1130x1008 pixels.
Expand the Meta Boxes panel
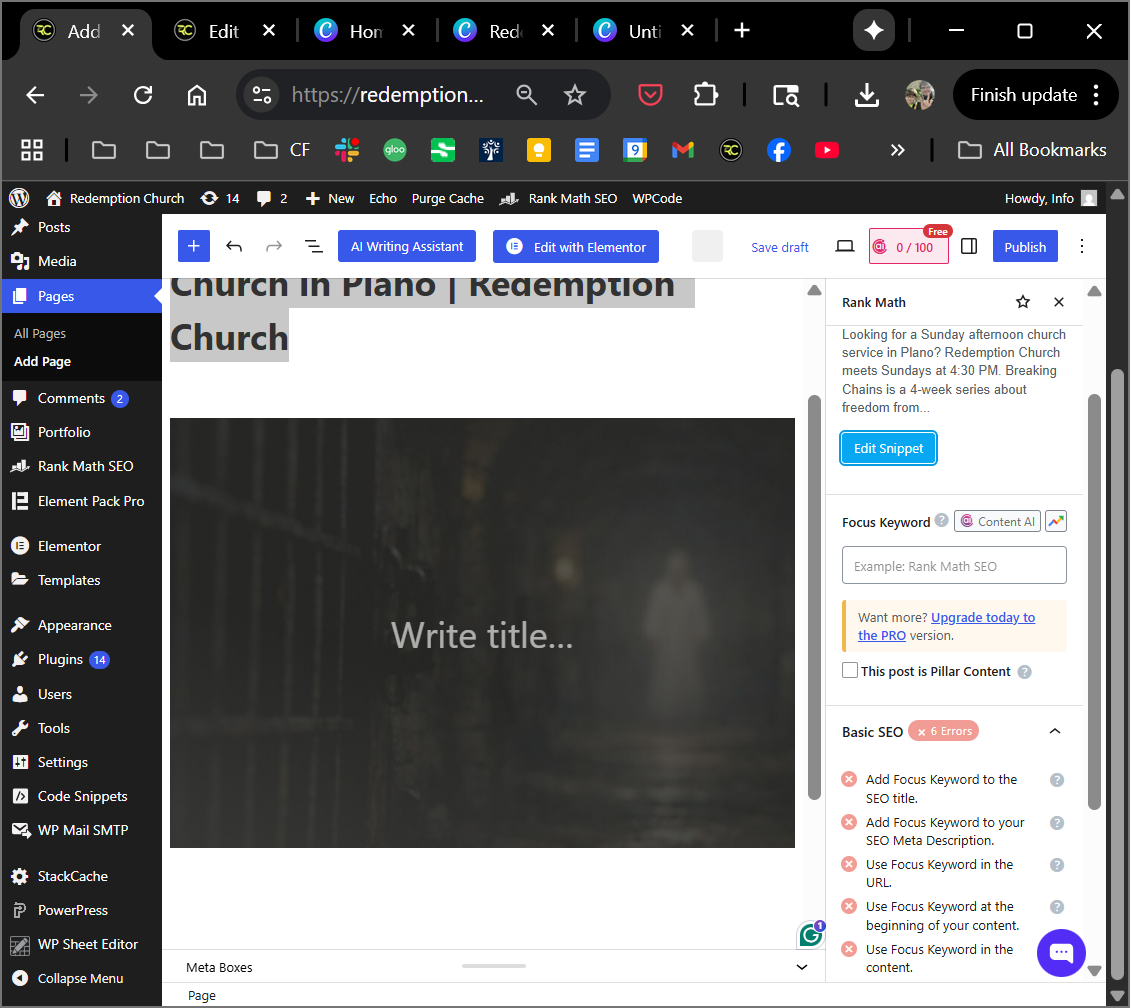(801, 967)
